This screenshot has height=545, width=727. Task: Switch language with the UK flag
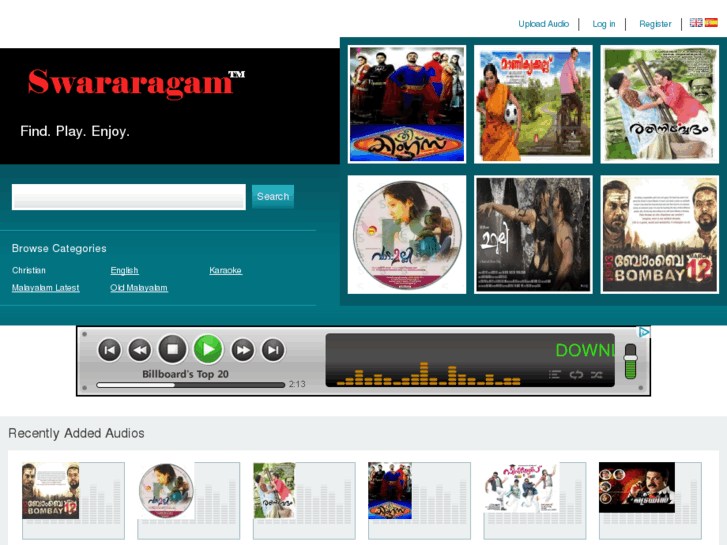pyautogui.click(x=696, y=22)
